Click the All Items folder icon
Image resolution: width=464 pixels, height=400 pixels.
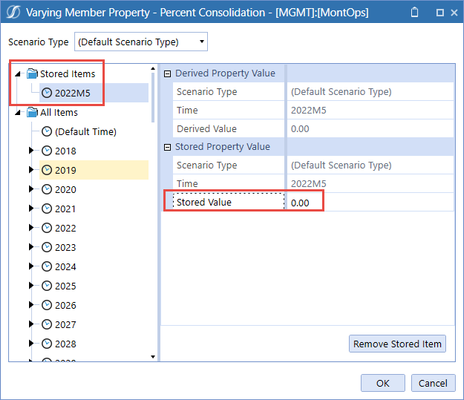[32, 112]
